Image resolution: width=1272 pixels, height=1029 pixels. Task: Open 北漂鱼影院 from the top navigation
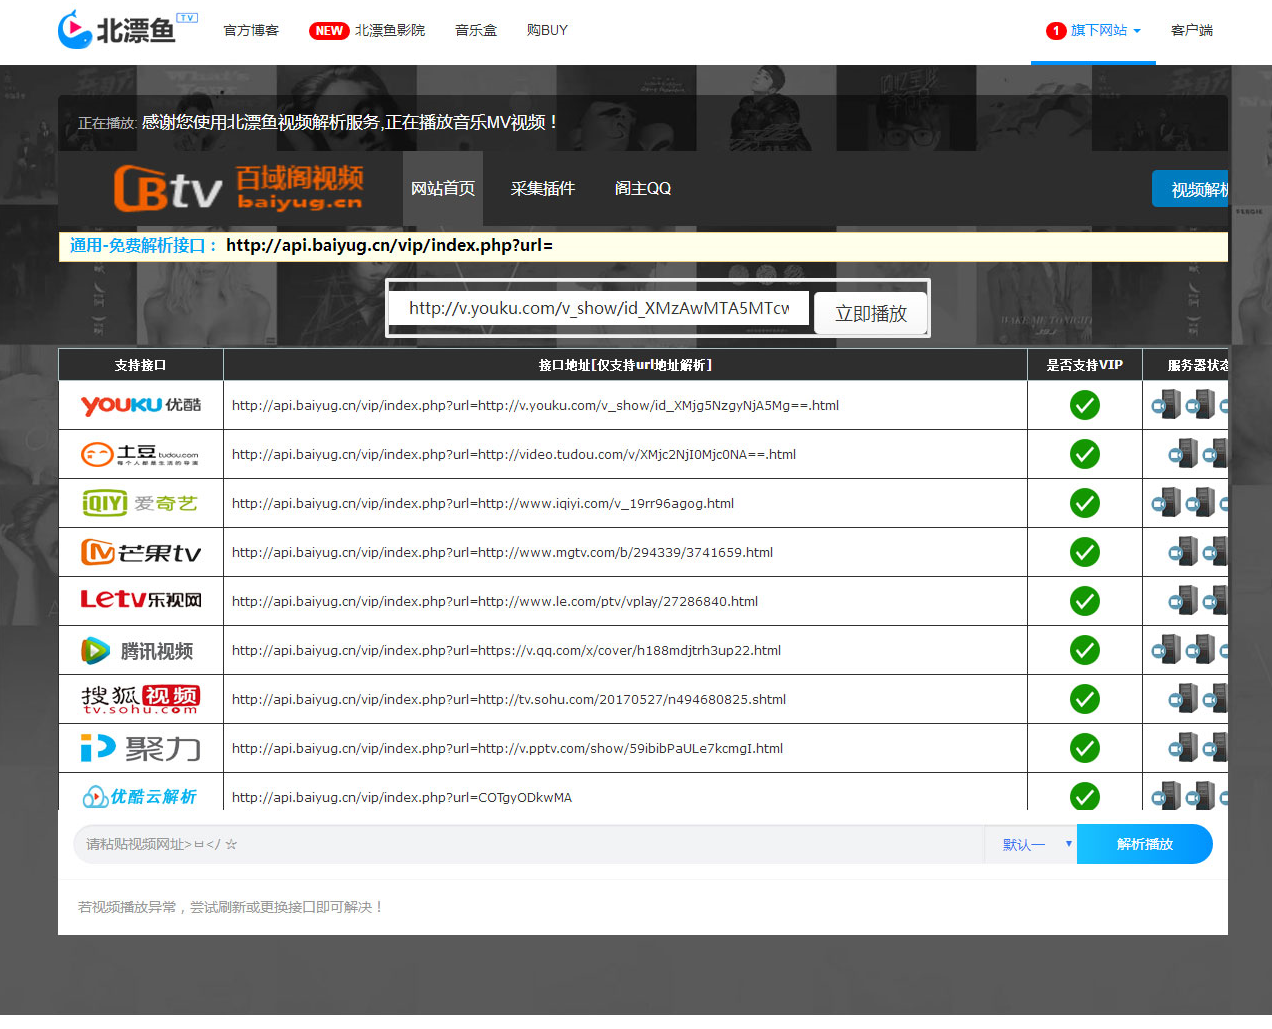click(x=367, y=30)
